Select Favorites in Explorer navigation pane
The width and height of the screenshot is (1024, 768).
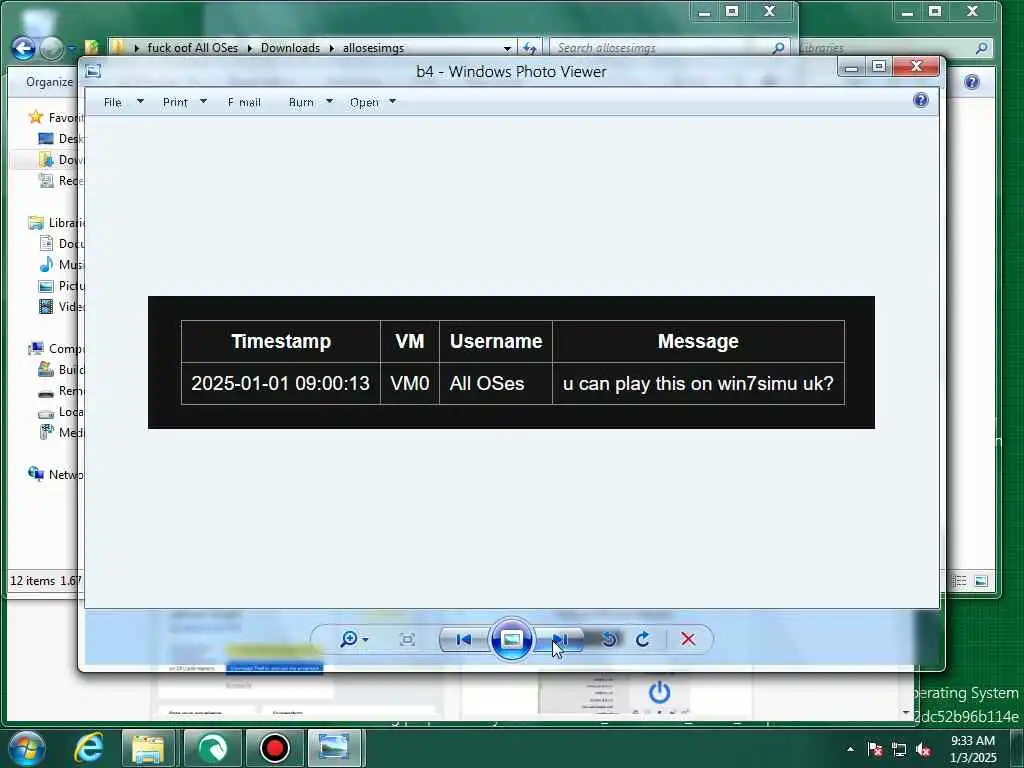coord(56,118)
